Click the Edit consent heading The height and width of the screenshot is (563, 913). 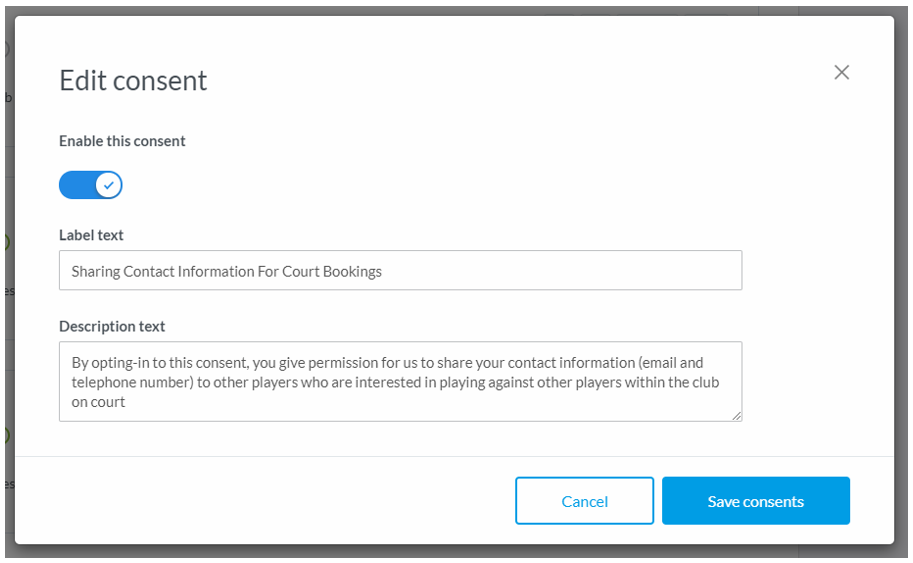133,80
